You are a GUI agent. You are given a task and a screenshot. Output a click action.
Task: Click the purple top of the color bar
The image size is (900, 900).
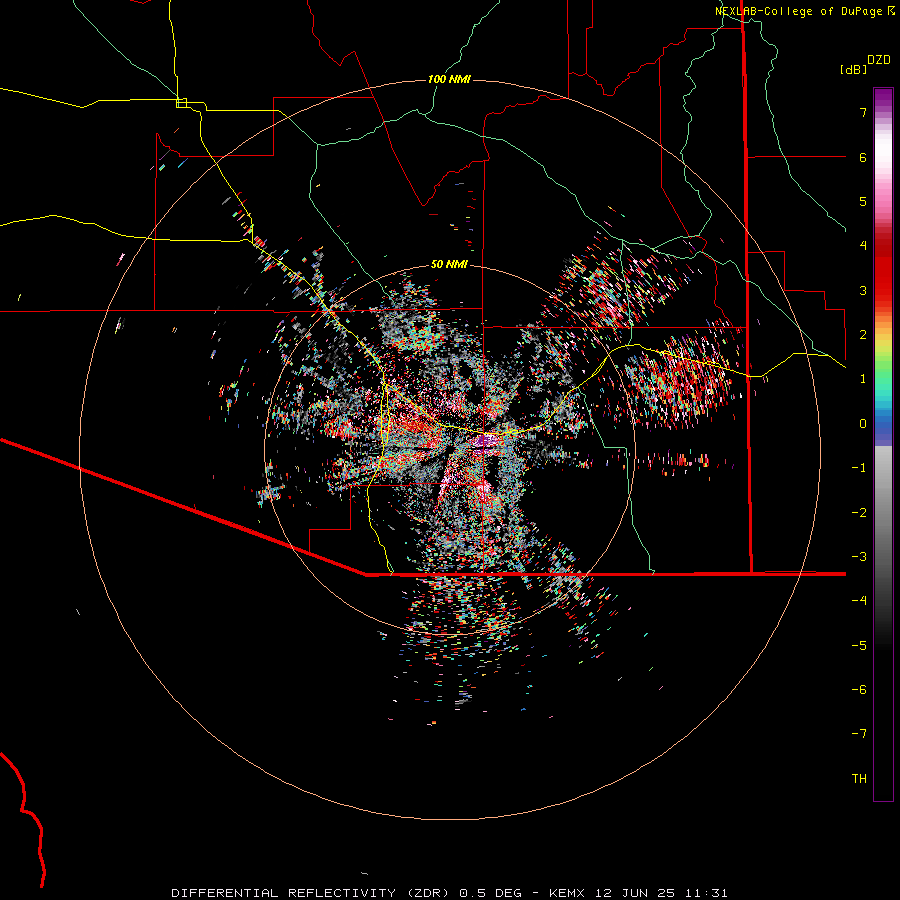coord(883,99)
